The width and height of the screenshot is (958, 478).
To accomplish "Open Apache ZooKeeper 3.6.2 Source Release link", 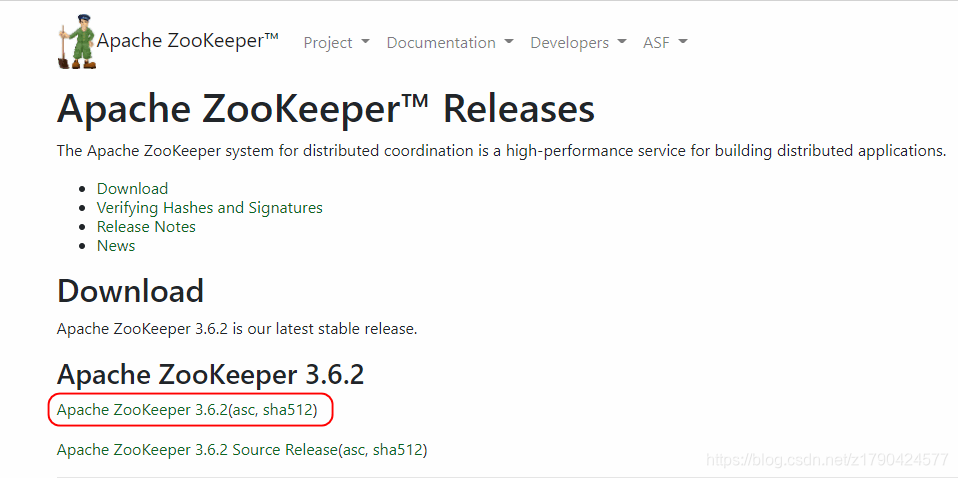I will tap(197, 450).
